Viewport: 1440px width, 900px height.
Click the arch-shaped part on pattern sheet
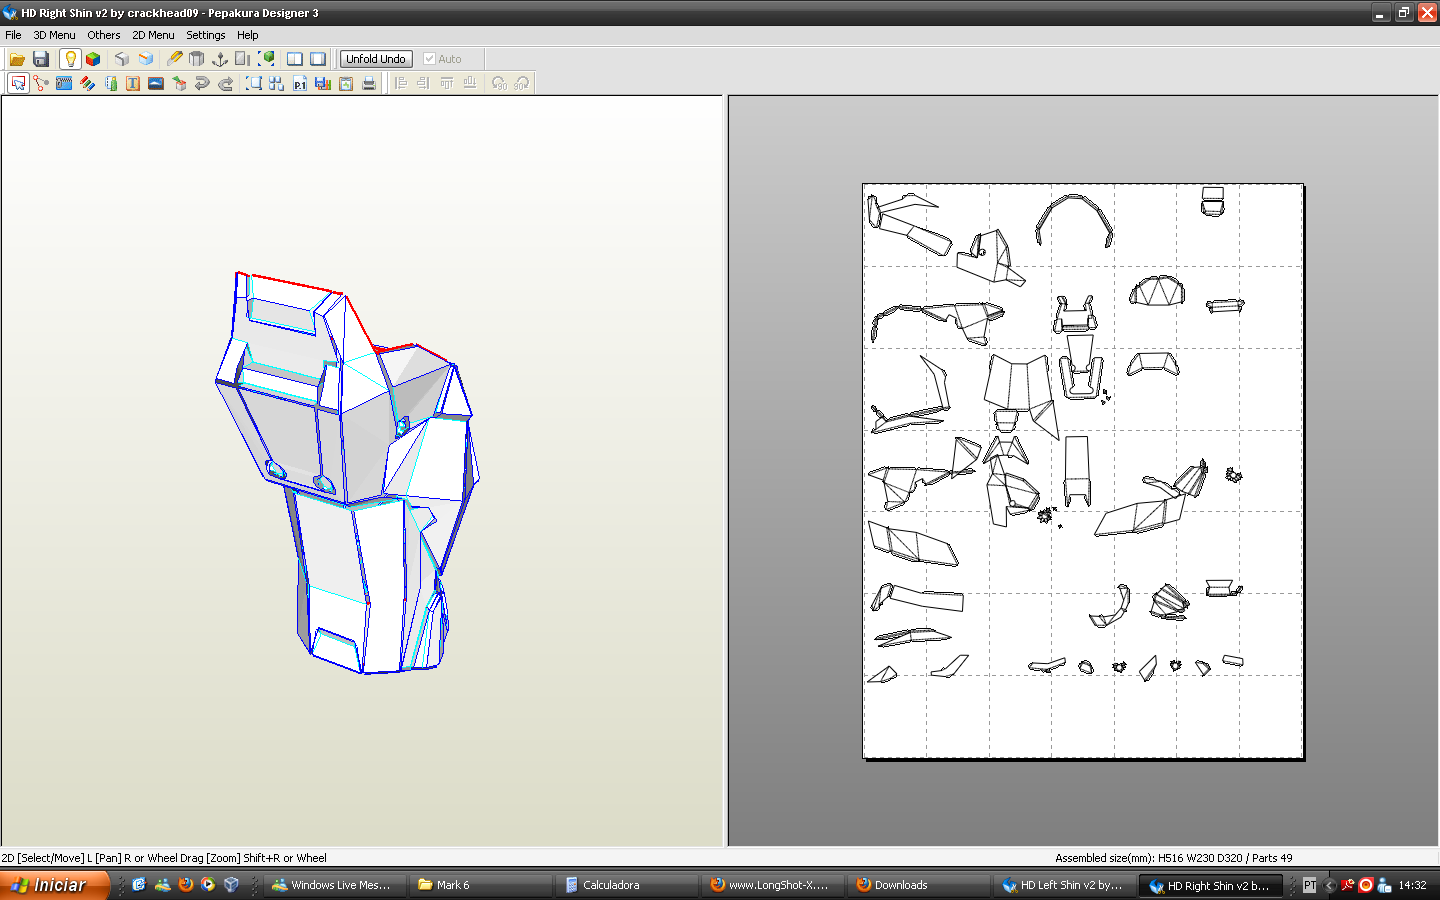1075,220
